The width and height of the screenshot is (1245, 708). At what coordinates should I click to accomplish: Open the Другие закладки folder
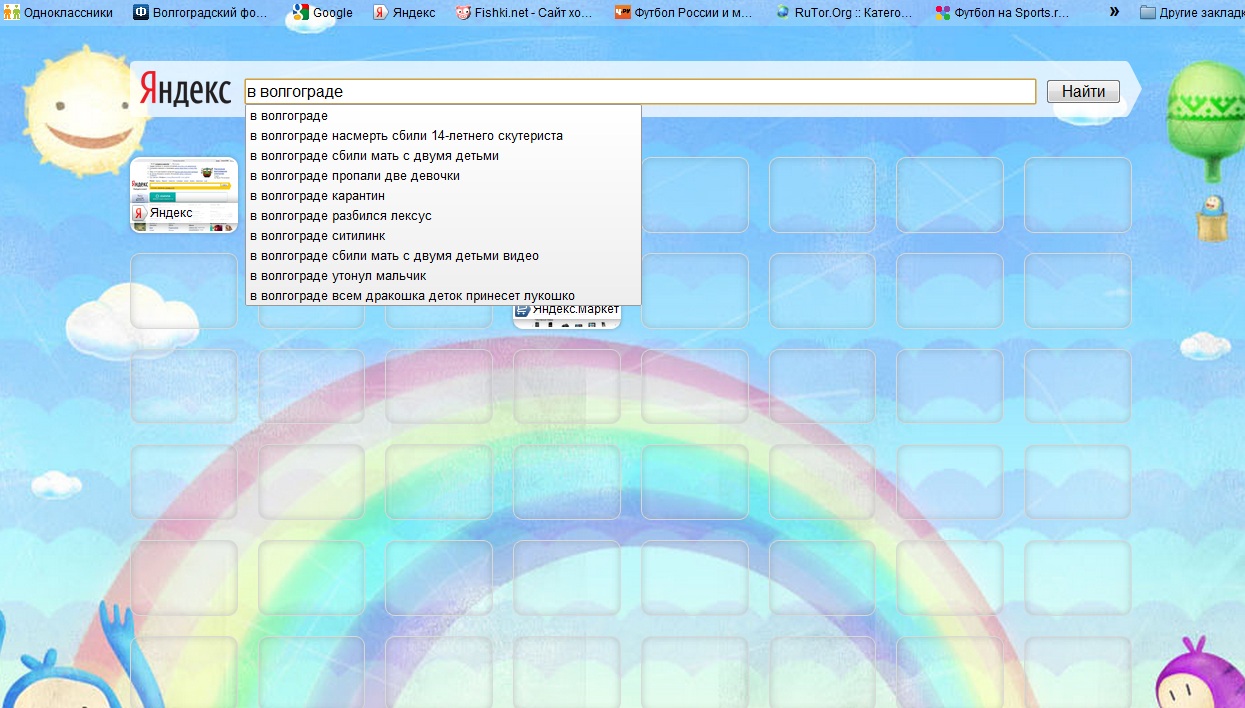[x=1192, y=13]
